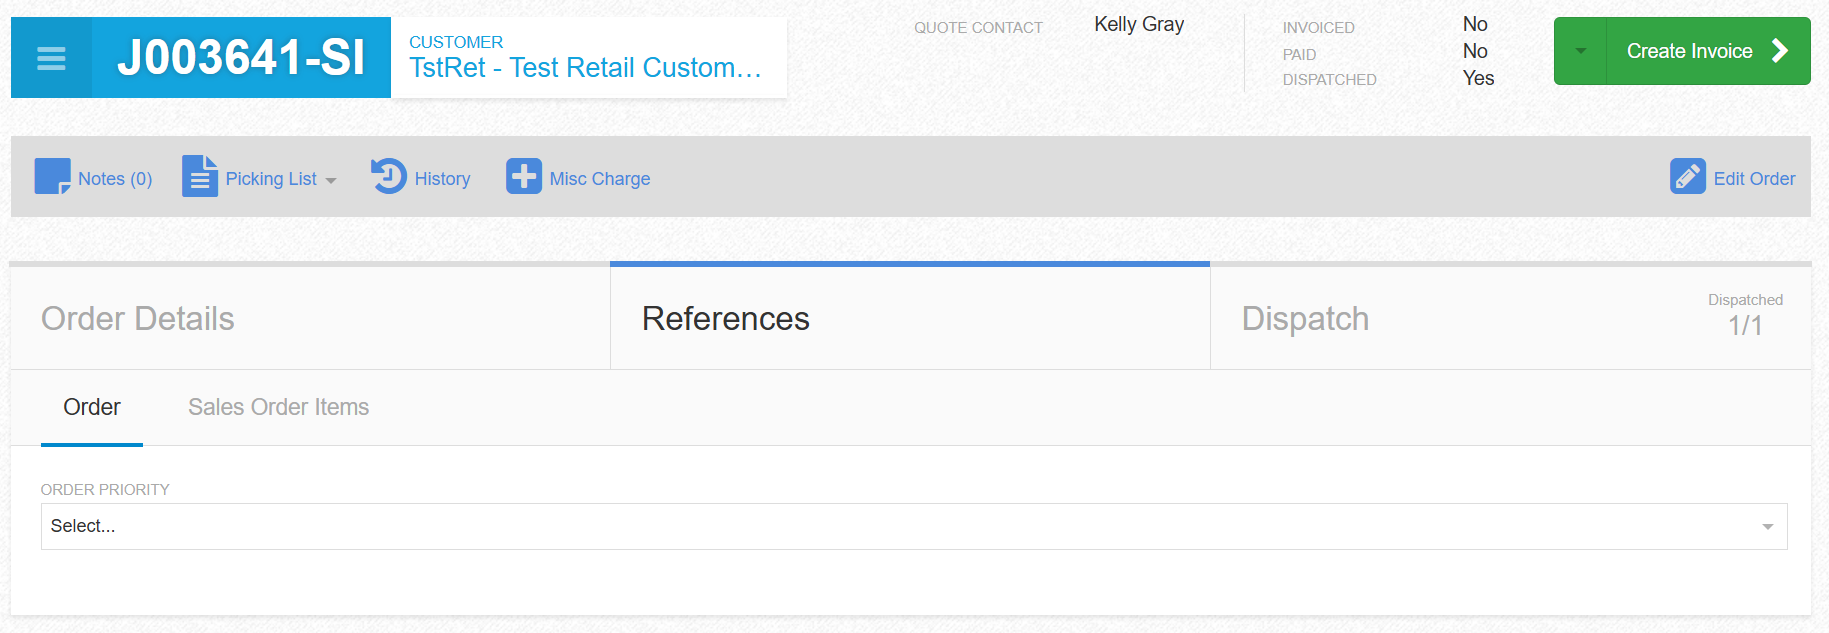Click the Picking List document icon

pyautogui.click(x=200, y=177)
